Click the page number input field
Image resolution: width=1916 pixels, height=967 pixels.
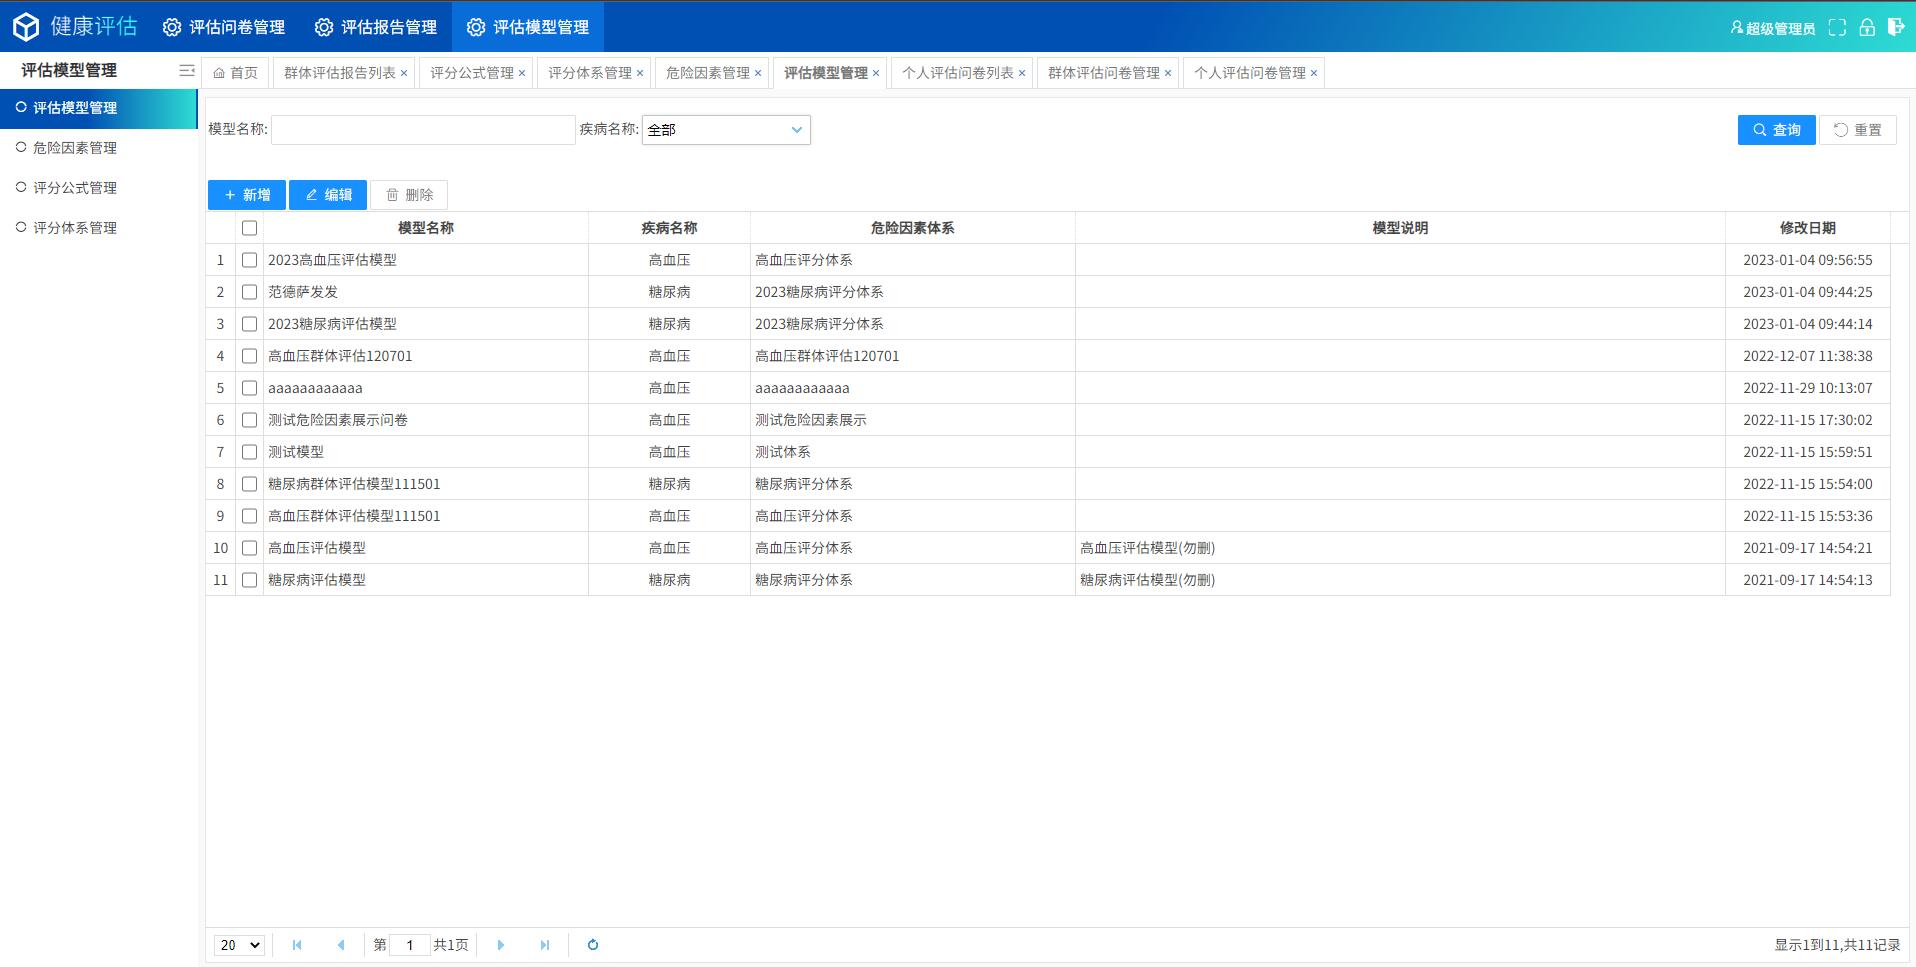[x=409, y=945]
